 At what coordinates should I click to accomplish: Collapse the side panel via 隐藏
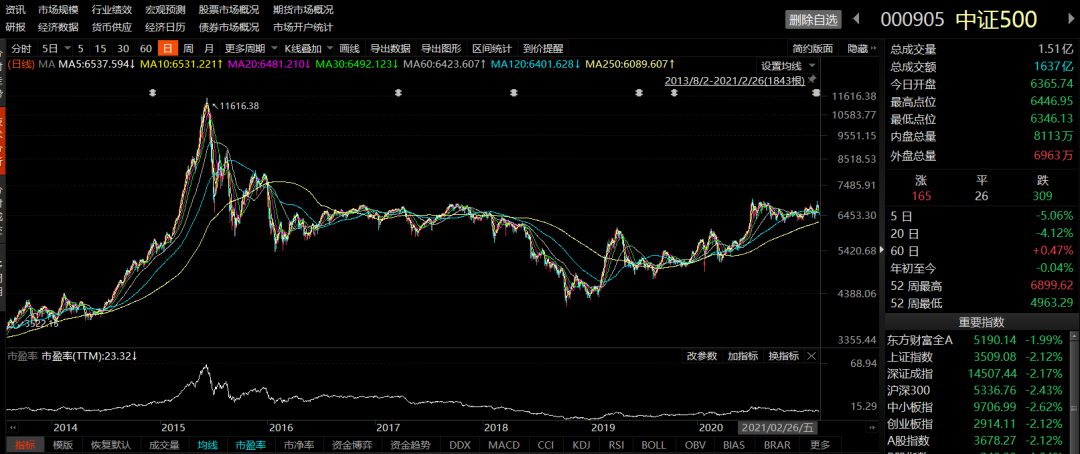(x=862, y=48)
